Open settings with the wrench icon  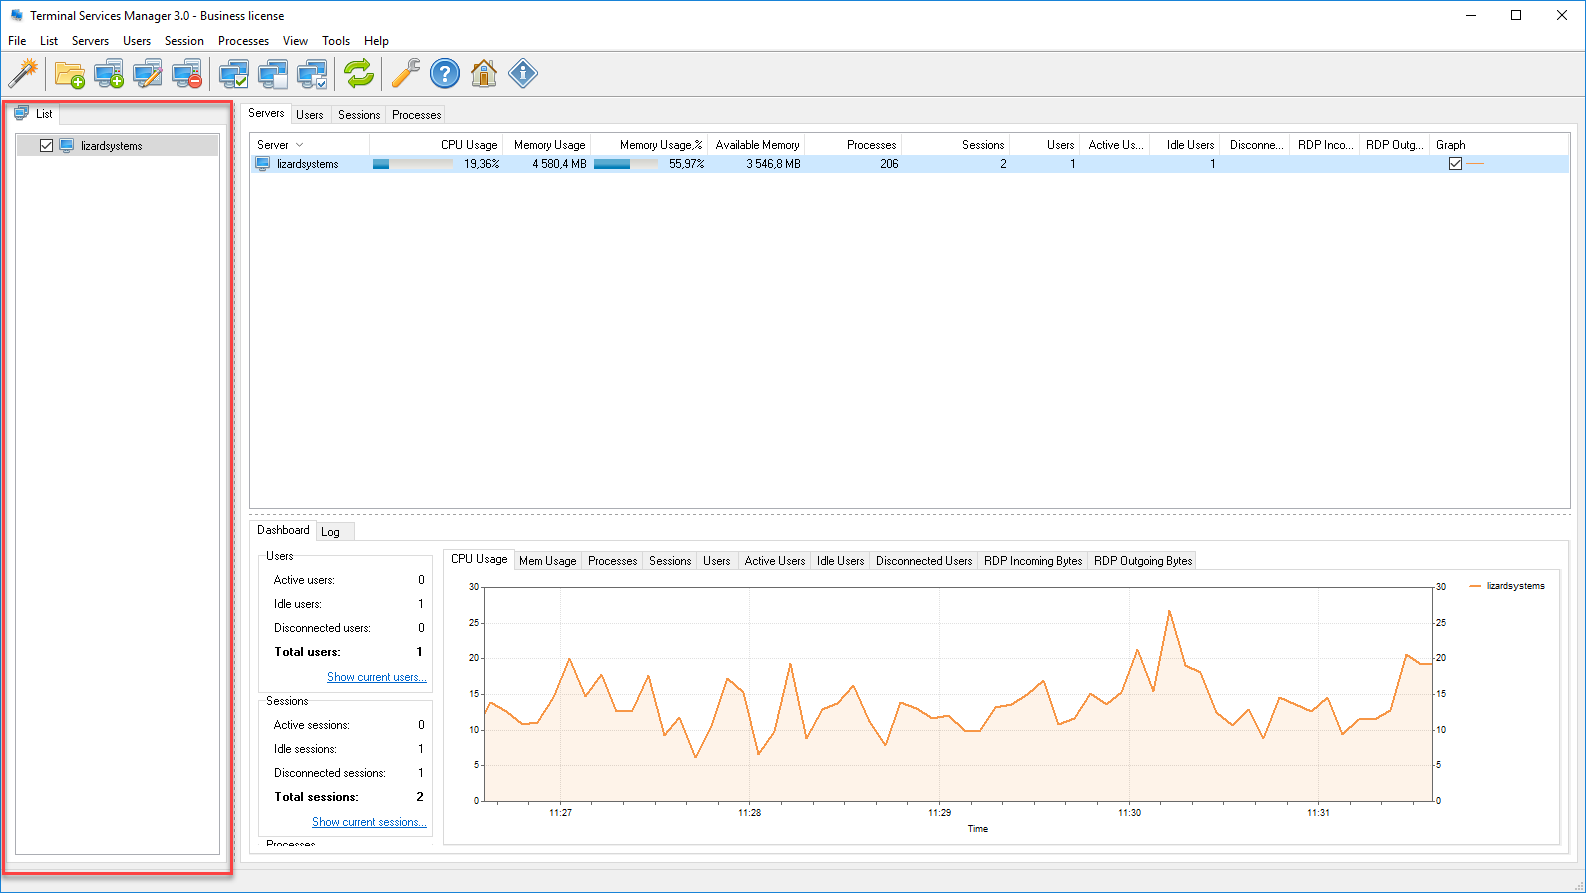coord(405,73)
